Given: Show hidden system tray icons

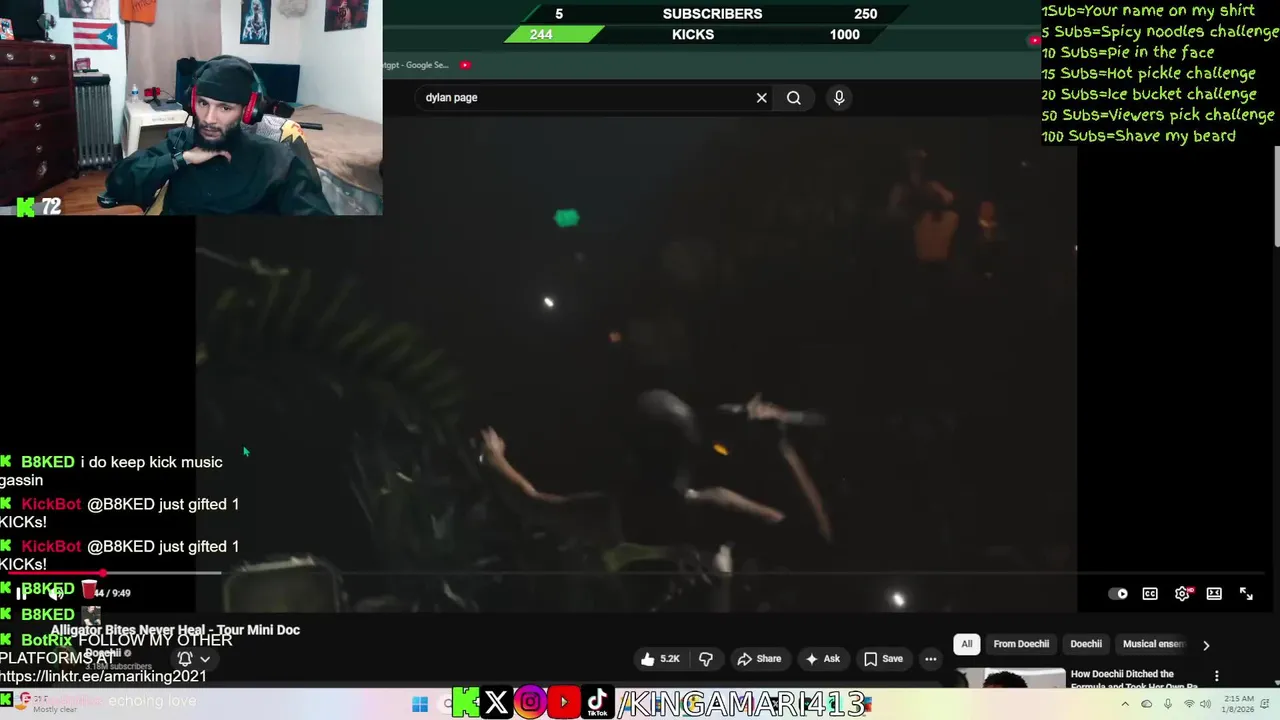Looking at the screenshot, I should [x=1124, y=704].
